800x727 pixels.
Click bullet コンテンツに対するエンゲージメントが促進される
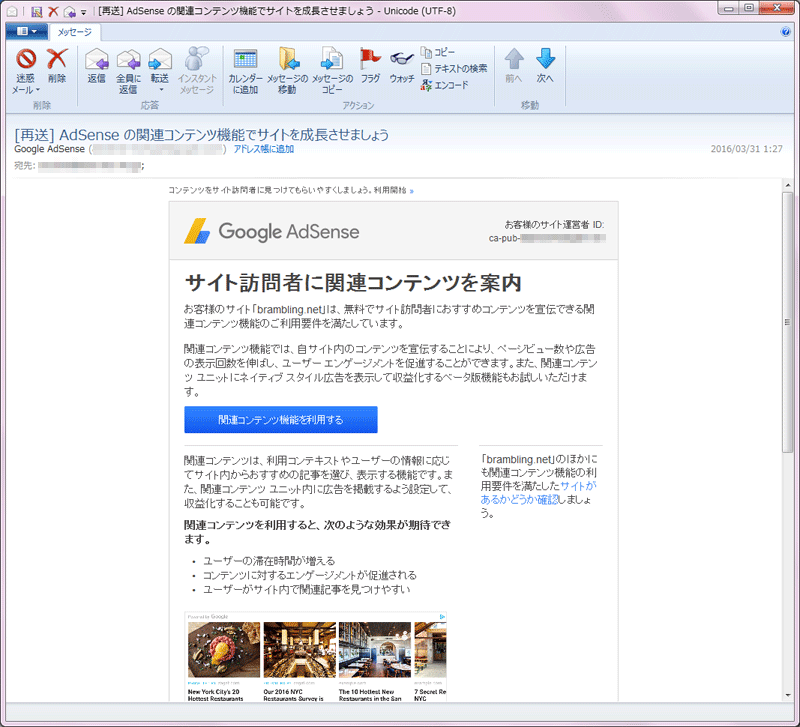[310, 575]
